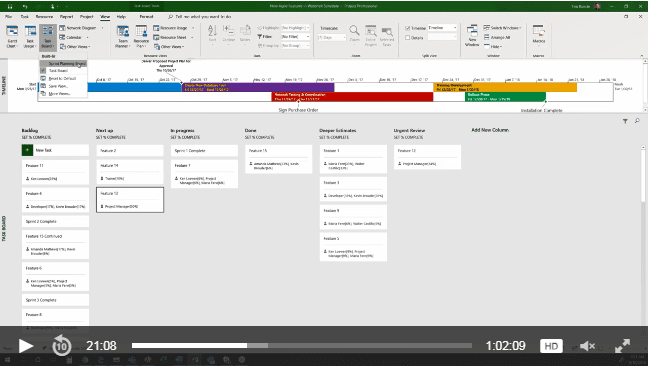Choose Reset to Default menu entry
The image size is (648, 366).
click(x=63, y=78)
